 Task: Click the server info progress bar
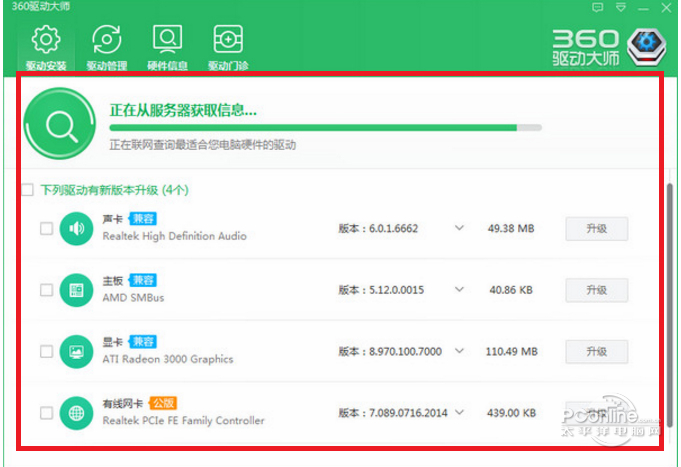[326, 128]
